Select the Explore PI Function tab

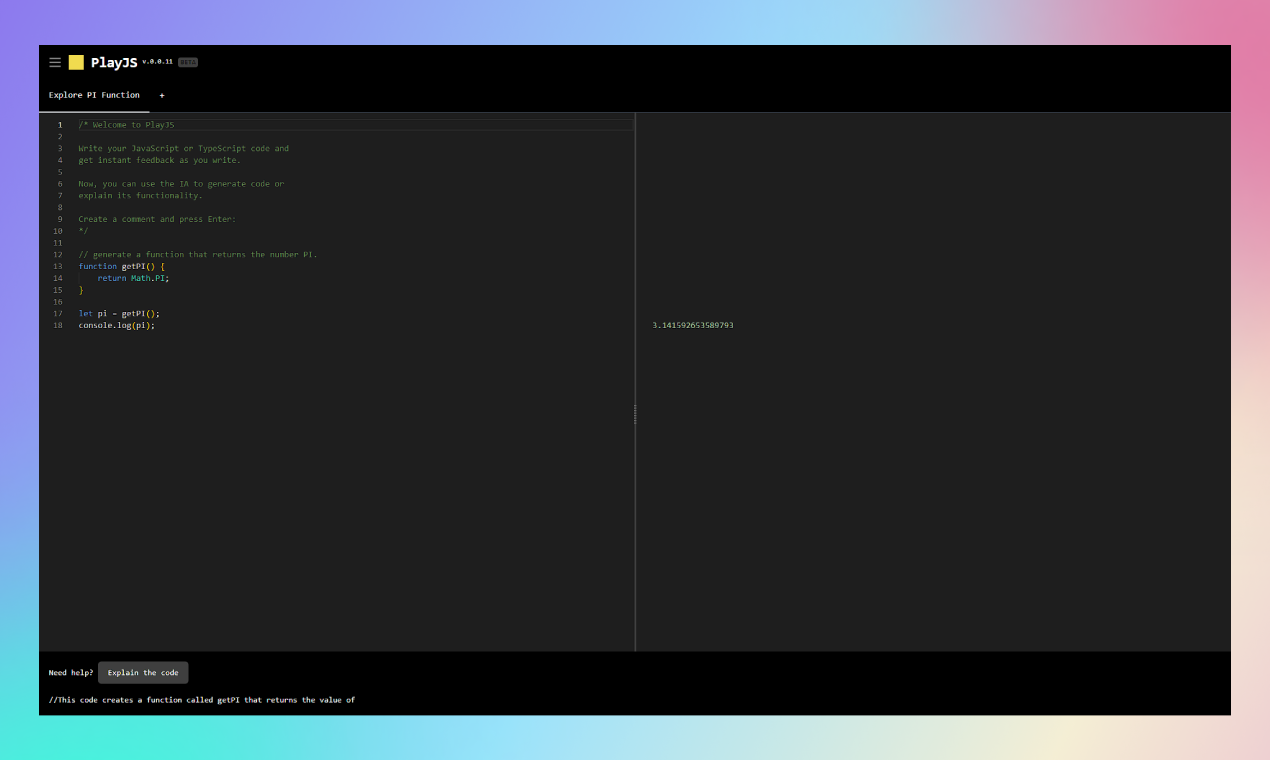pyautogui.click(x=94, y=95)
